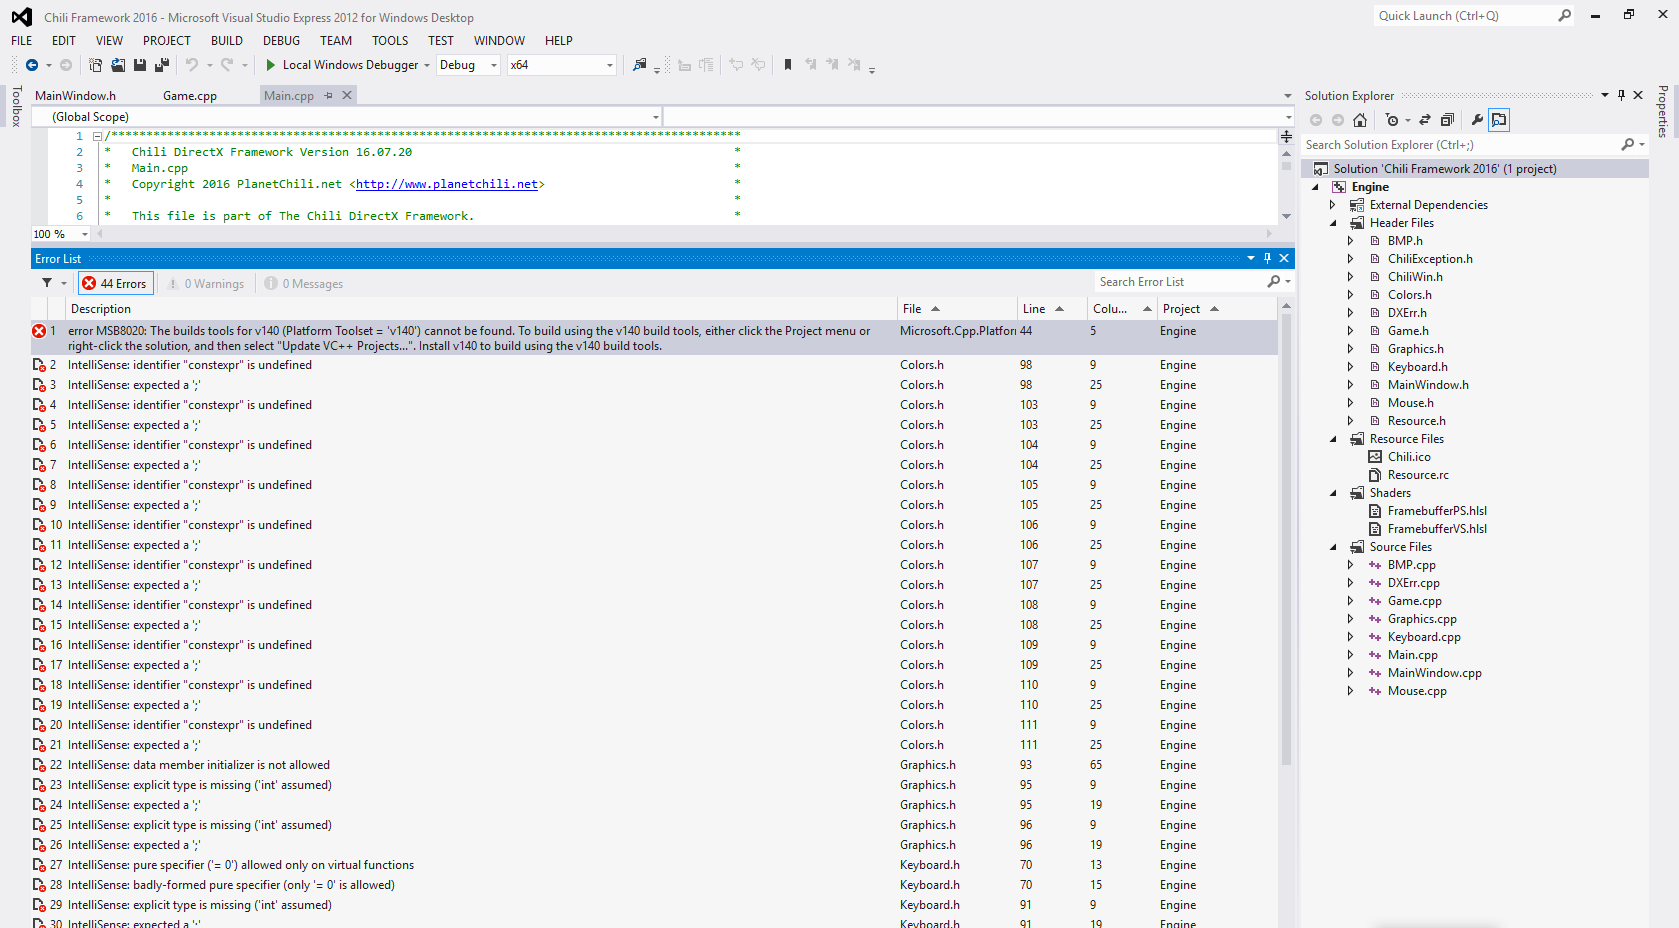The height and width of the screenshot is (928, 1679).
Task: Save the current file with Save icon
Action: [140, 65]
